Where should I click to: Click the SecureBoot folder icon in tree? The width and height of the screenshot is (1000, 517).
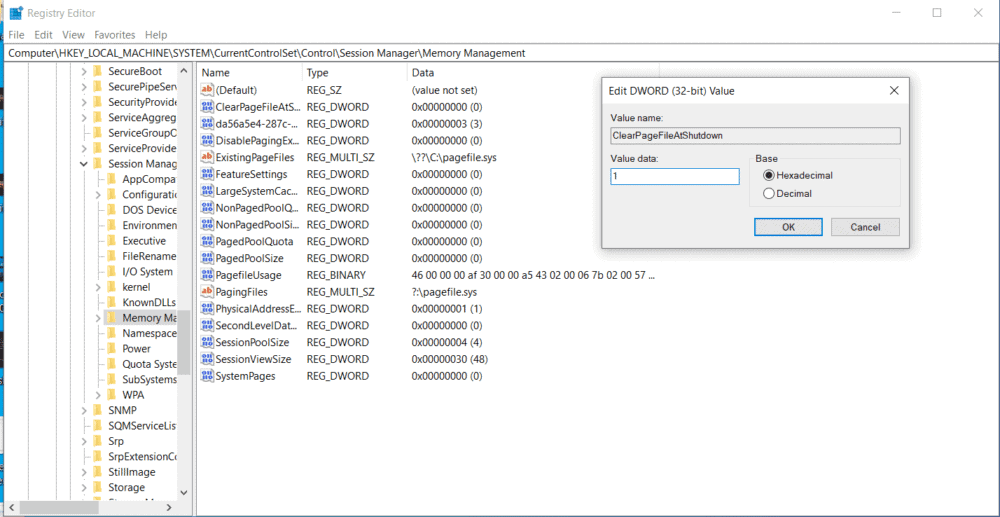click(97, 72)
